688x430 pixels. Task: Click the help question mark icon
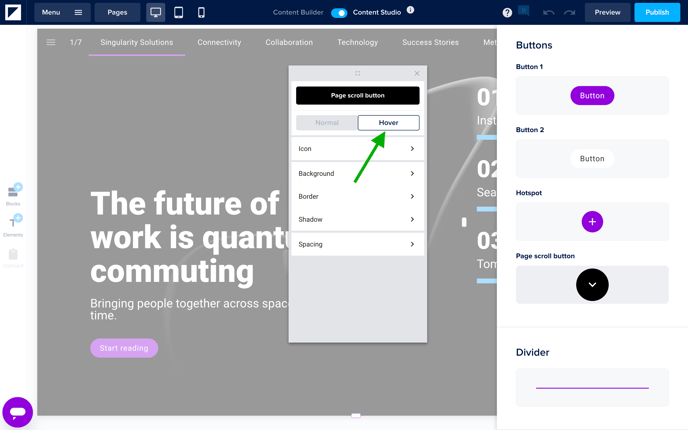[507, 12]
